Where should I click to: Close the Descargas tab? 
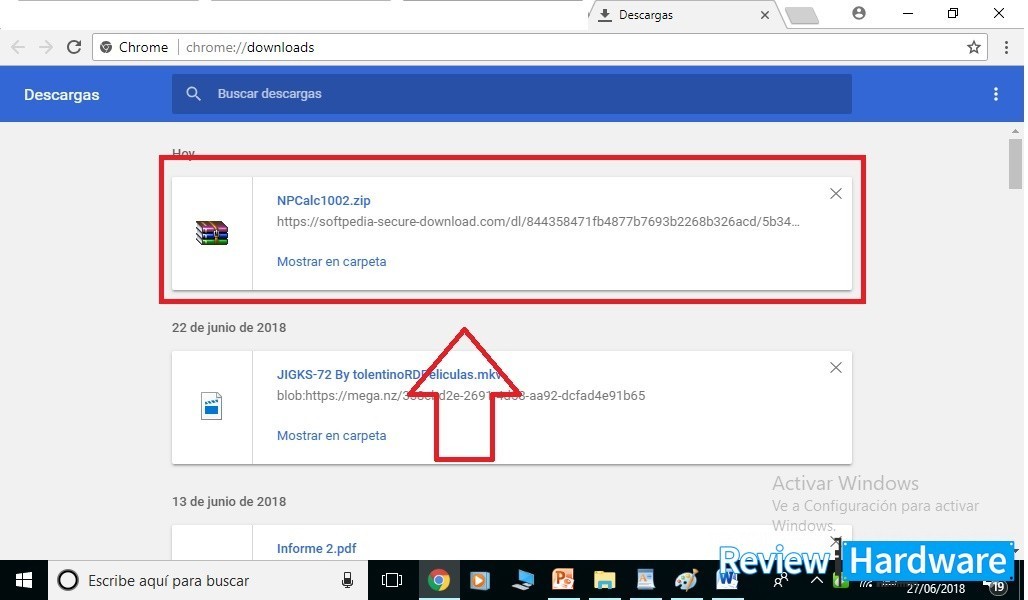click(x=764, y=15)
